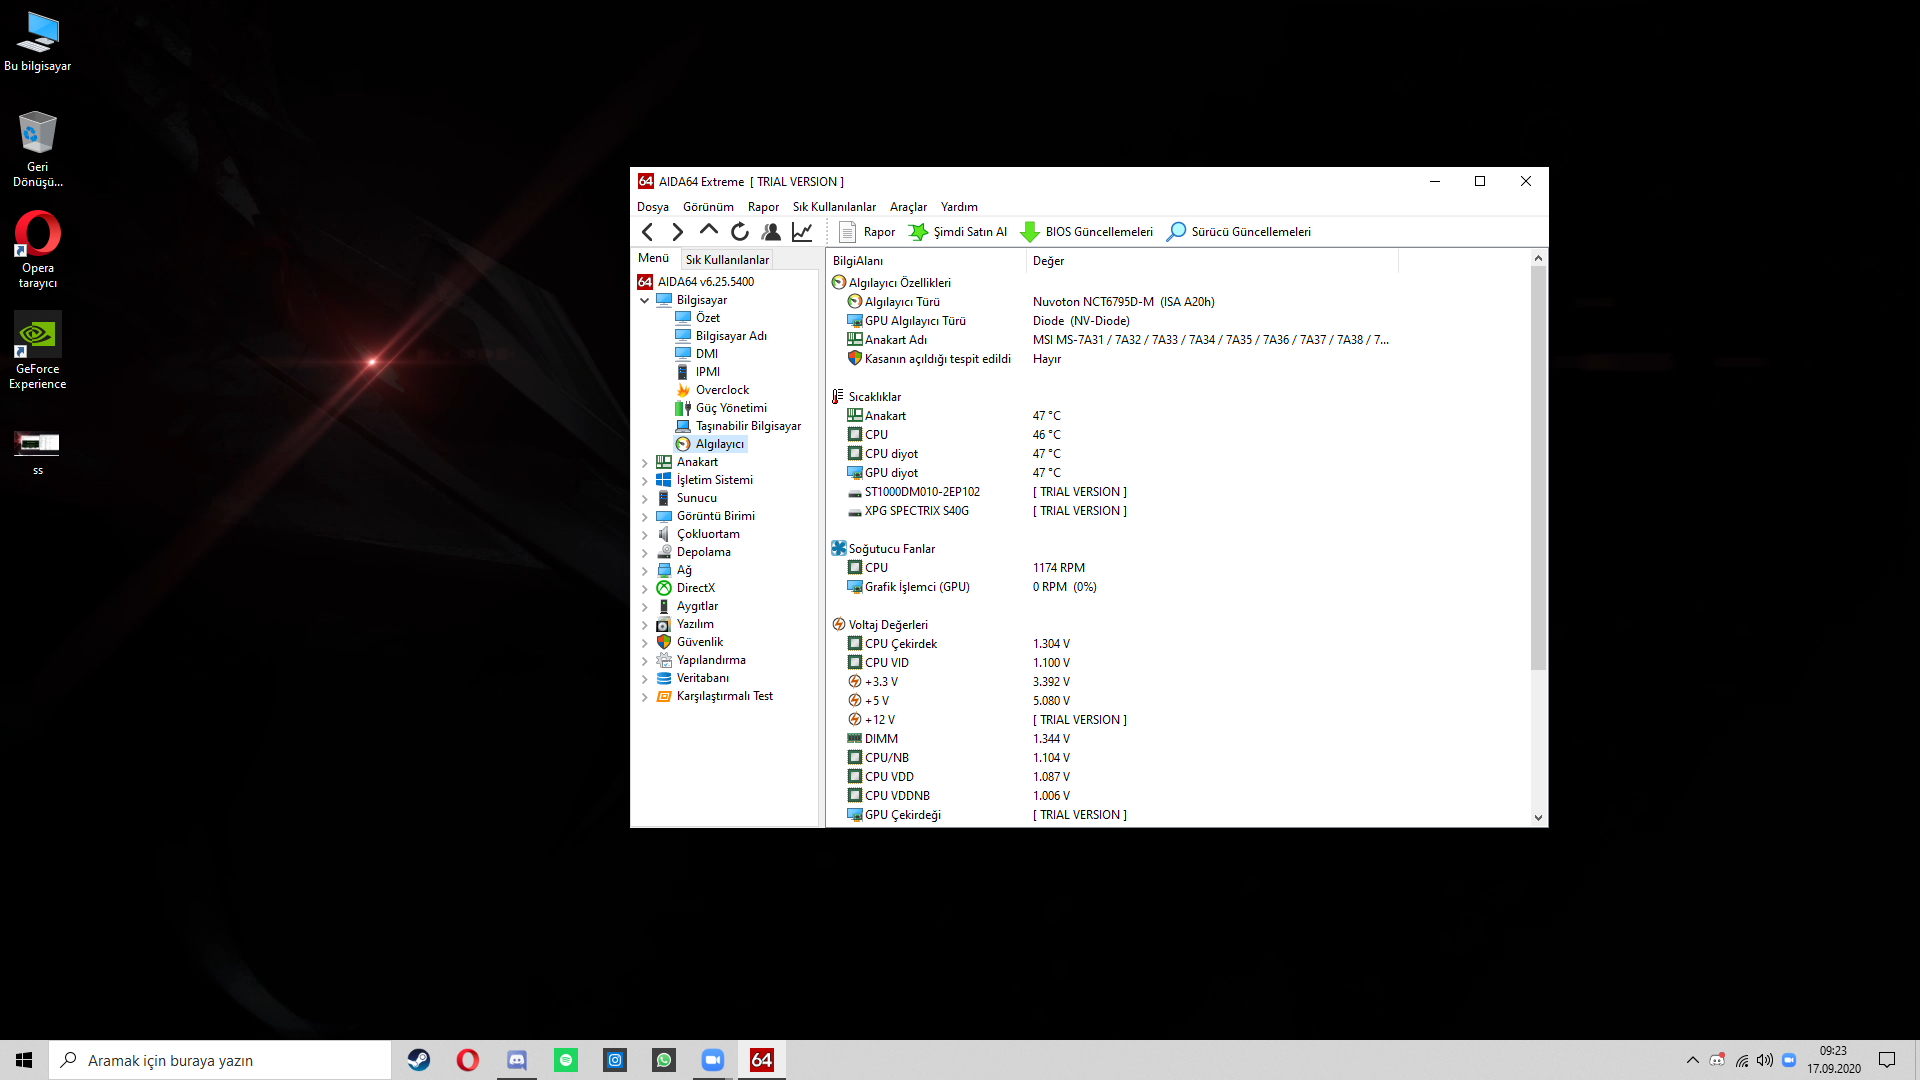
Task: Click Şimdi Satın Al purchase button
Action: [x=958, y=232]
